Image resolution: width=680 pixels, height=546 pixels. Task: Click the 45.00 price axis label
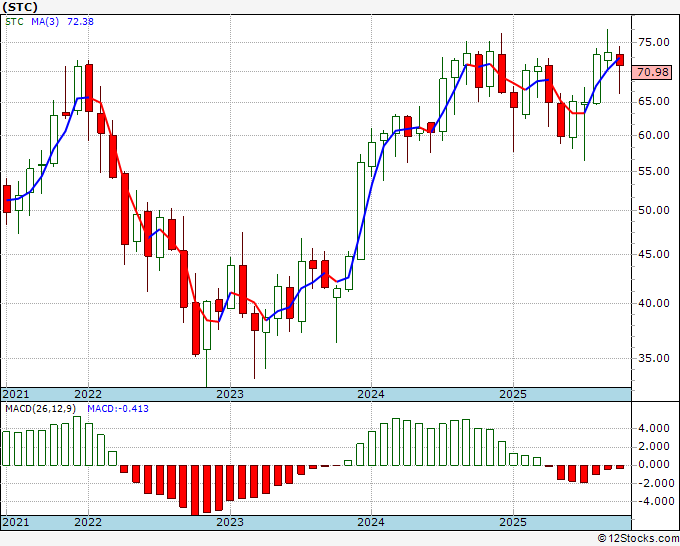pos(654,254)
